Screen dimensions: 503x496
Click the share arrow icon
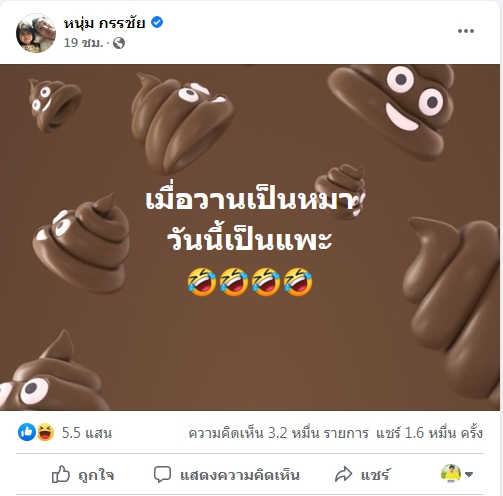[343, 474]
